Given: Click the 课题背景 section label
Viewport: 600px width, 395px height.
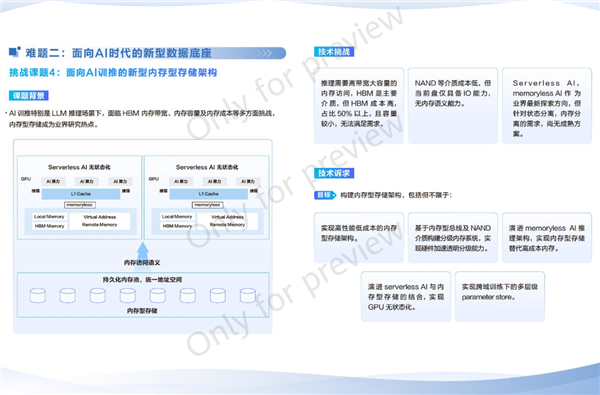Looking at the screenshot, I should click(x=29, y=95).
